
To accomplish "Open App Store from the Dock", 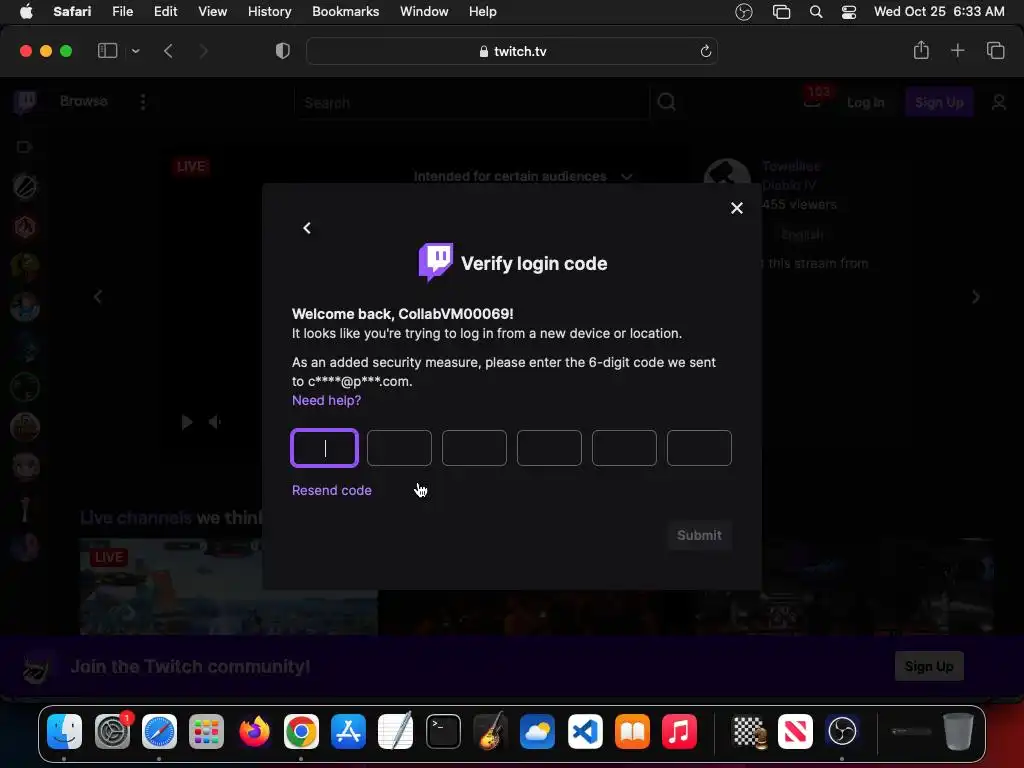I will click(x=348, y=731).
